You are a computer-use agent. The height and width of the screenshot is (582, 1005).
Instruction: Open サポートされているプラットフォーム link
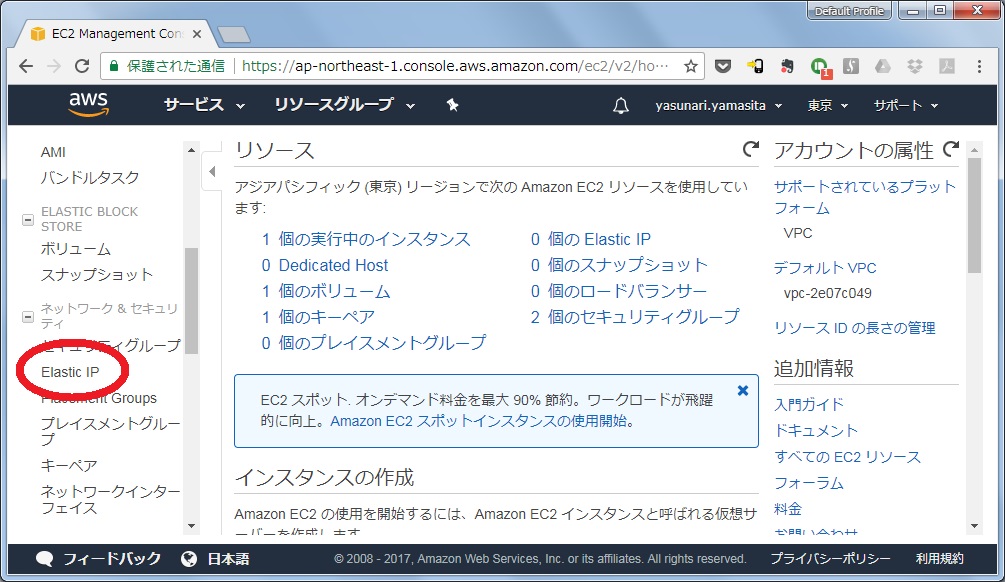865,197
